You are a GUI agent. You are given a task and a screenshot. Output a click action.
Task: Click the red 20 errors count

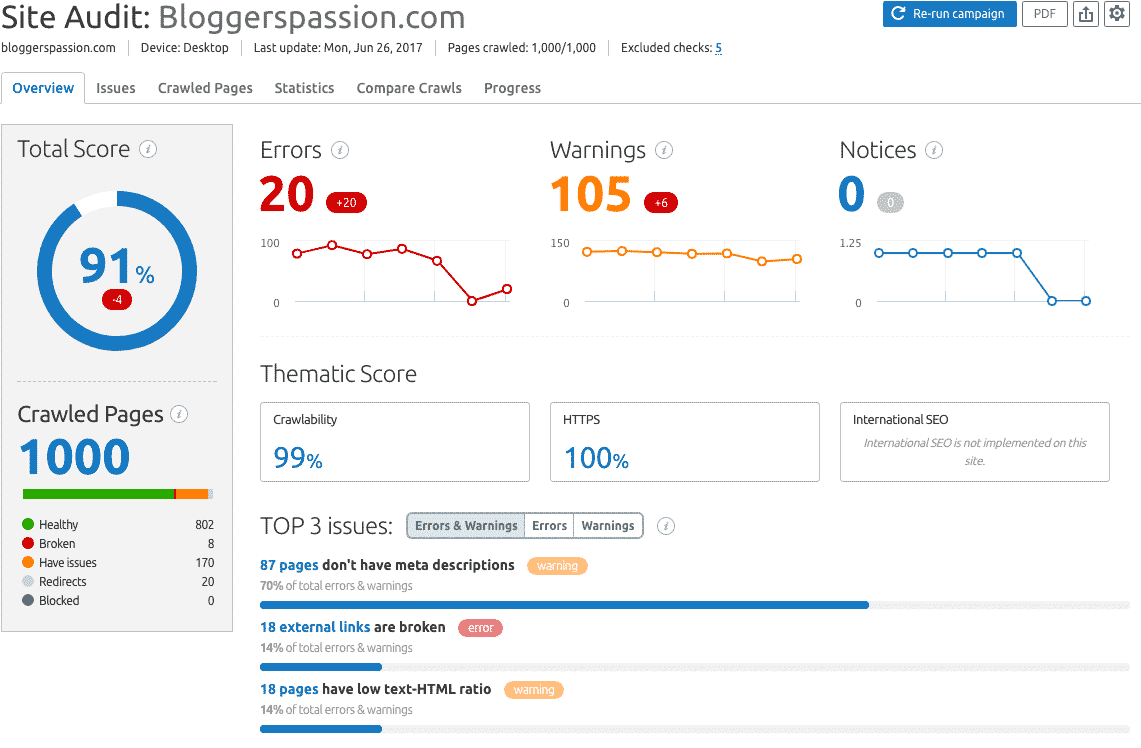pyautogui.click(x=287, y=194)
